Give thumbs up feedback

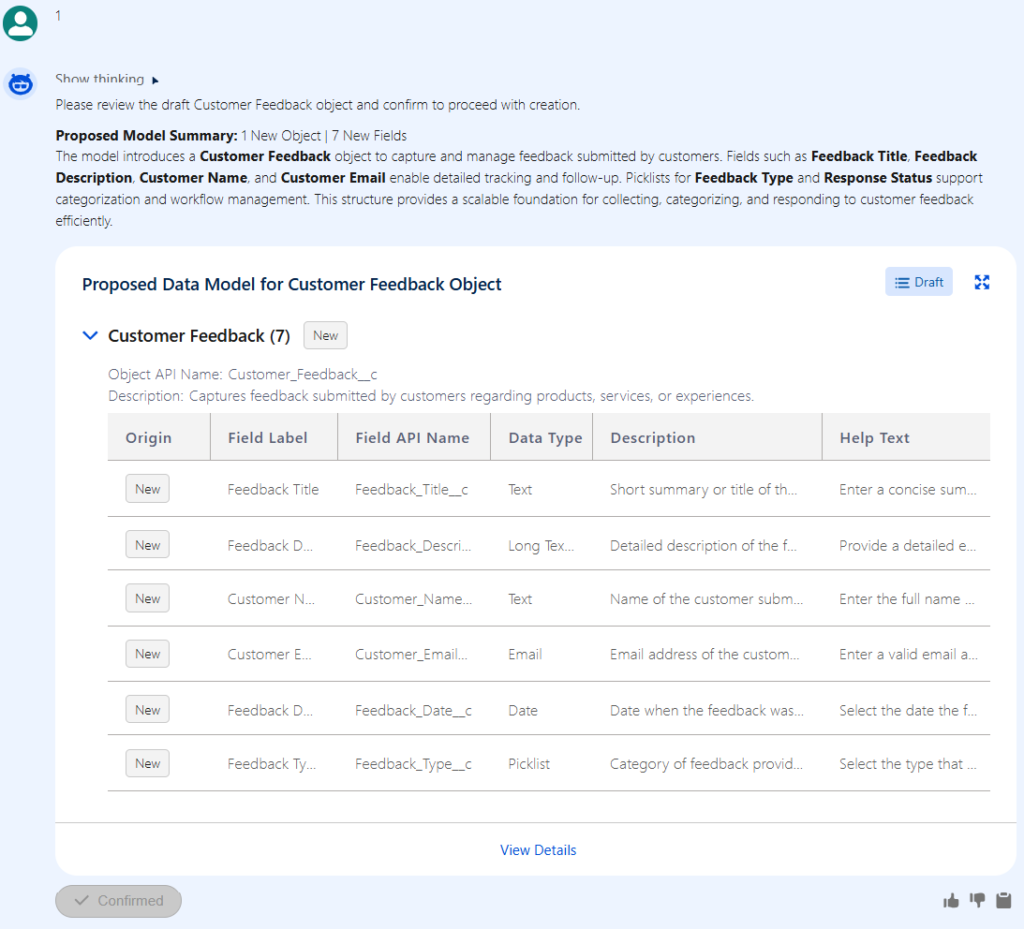tap(951, 901)
